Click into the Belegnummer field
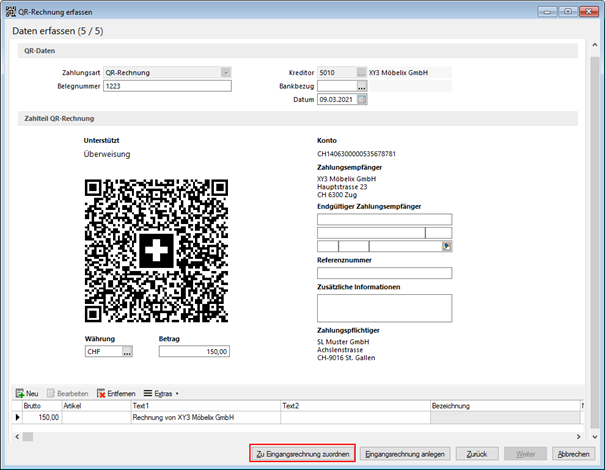This screenshot has width=605, height=470. 167,86
